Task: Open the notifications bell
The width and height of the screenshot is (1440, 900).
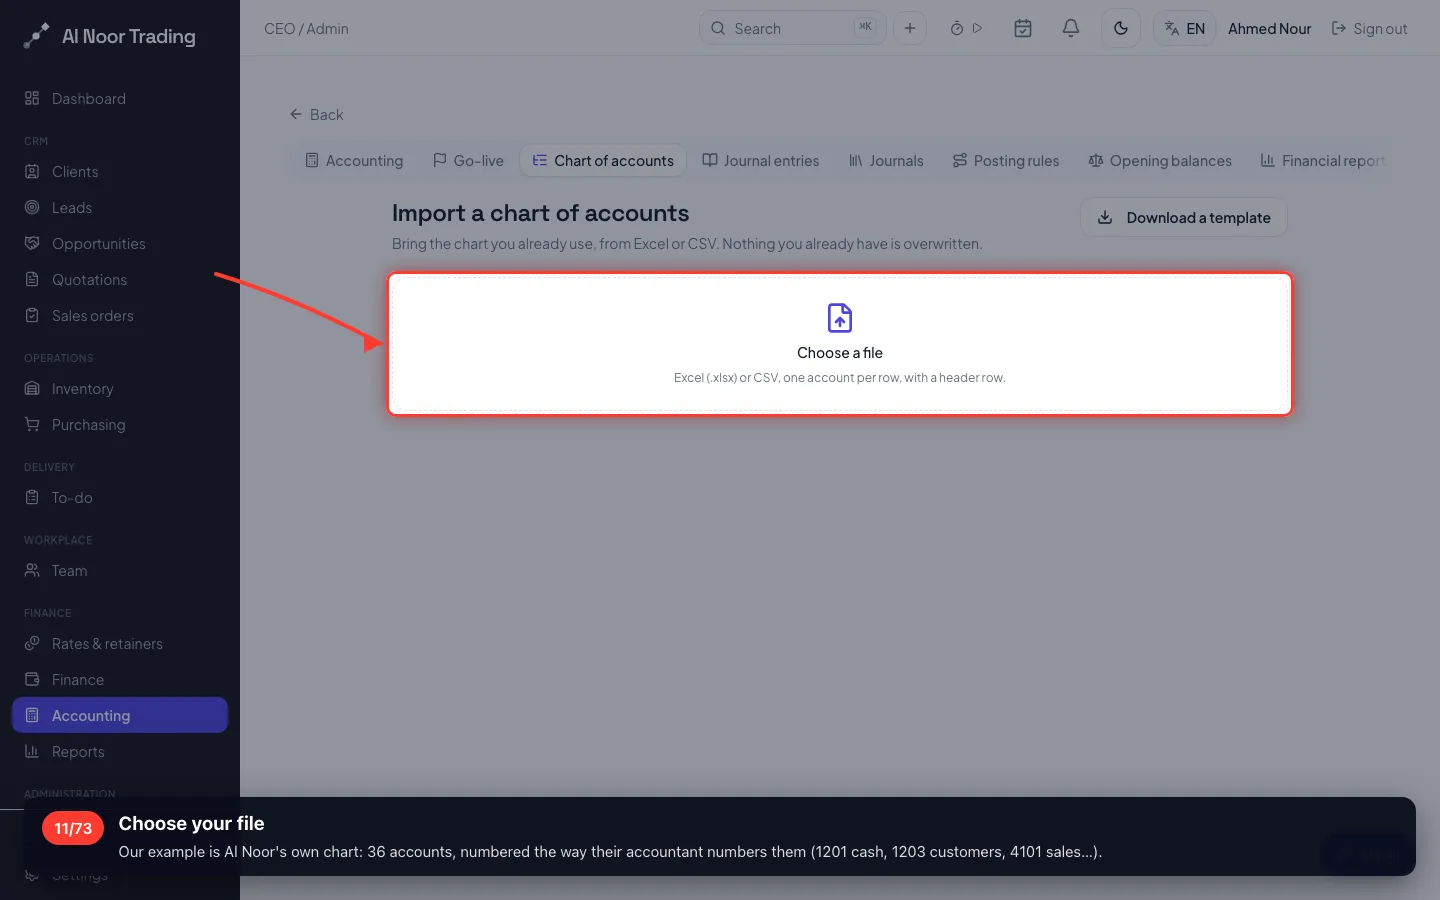Action: pos(1071,29)
